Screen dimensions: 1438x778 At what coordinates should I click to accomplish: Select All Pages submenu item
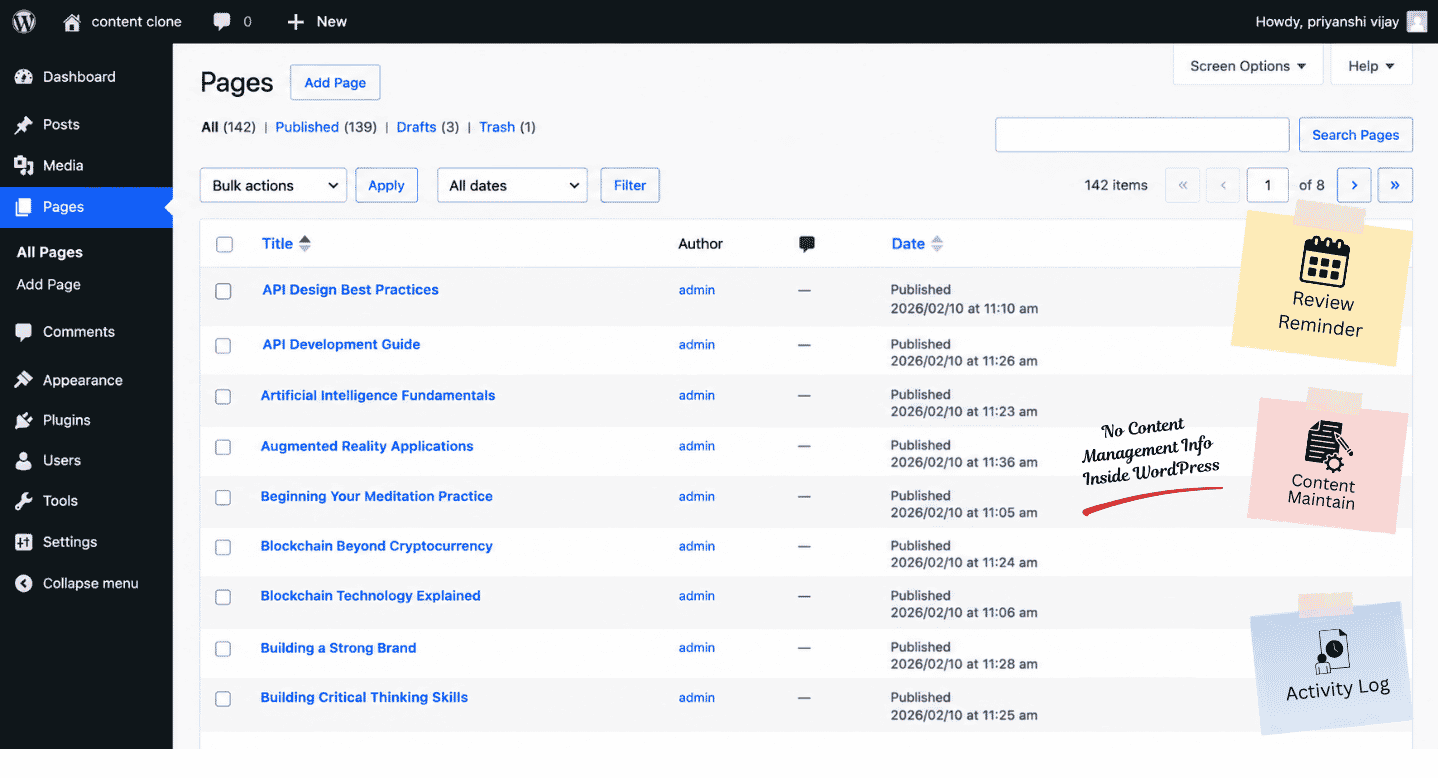coord(50,252)
